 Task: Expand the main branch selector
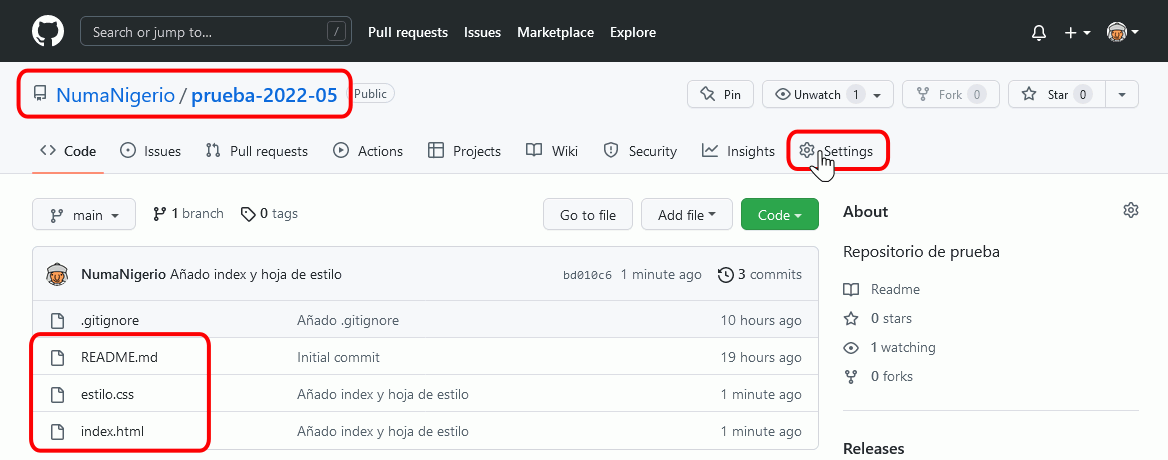coord(84,214)
